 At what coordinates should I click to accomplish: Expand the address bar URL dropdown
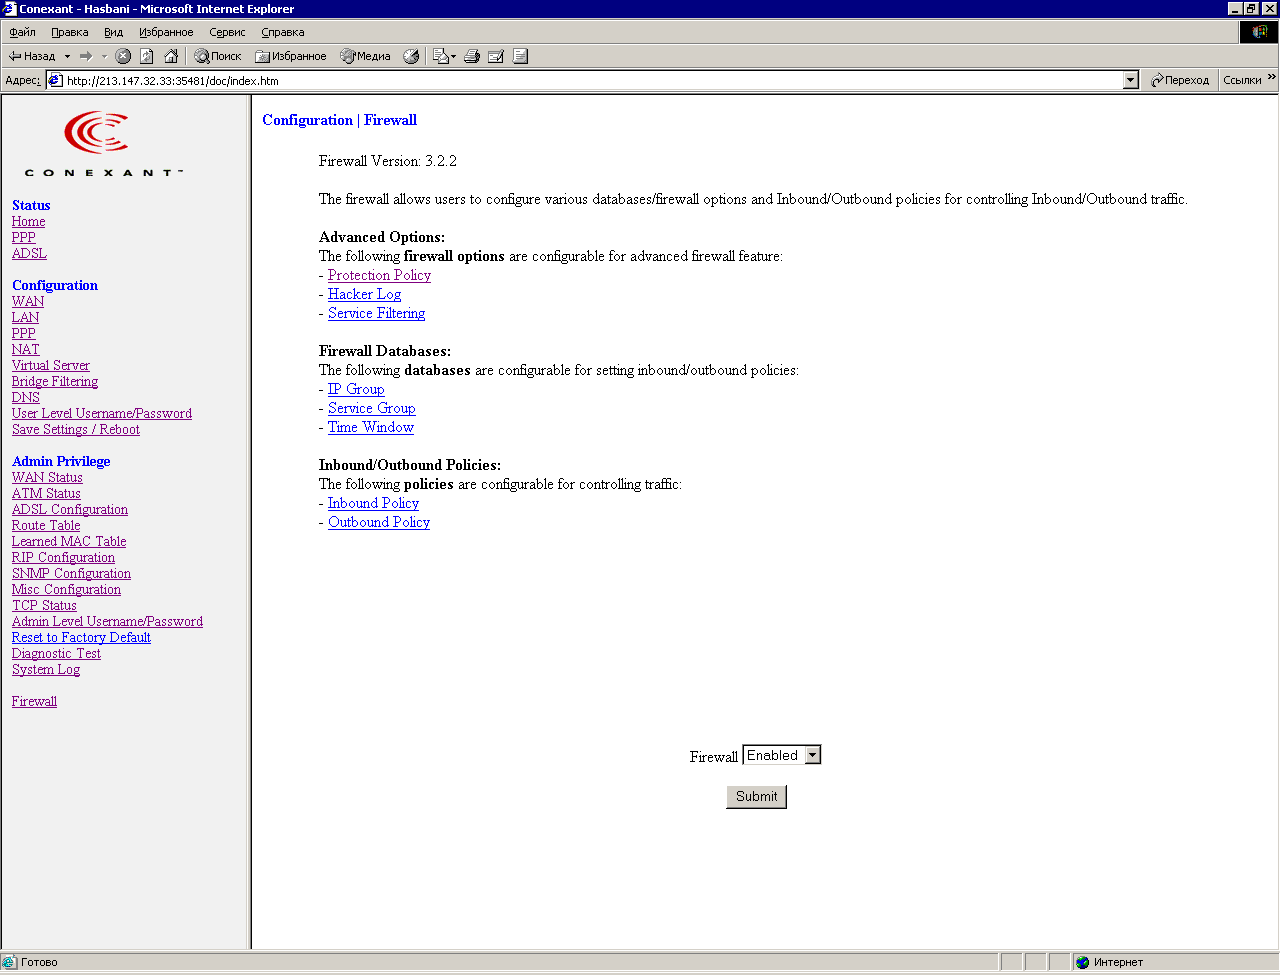point(1131,80)
